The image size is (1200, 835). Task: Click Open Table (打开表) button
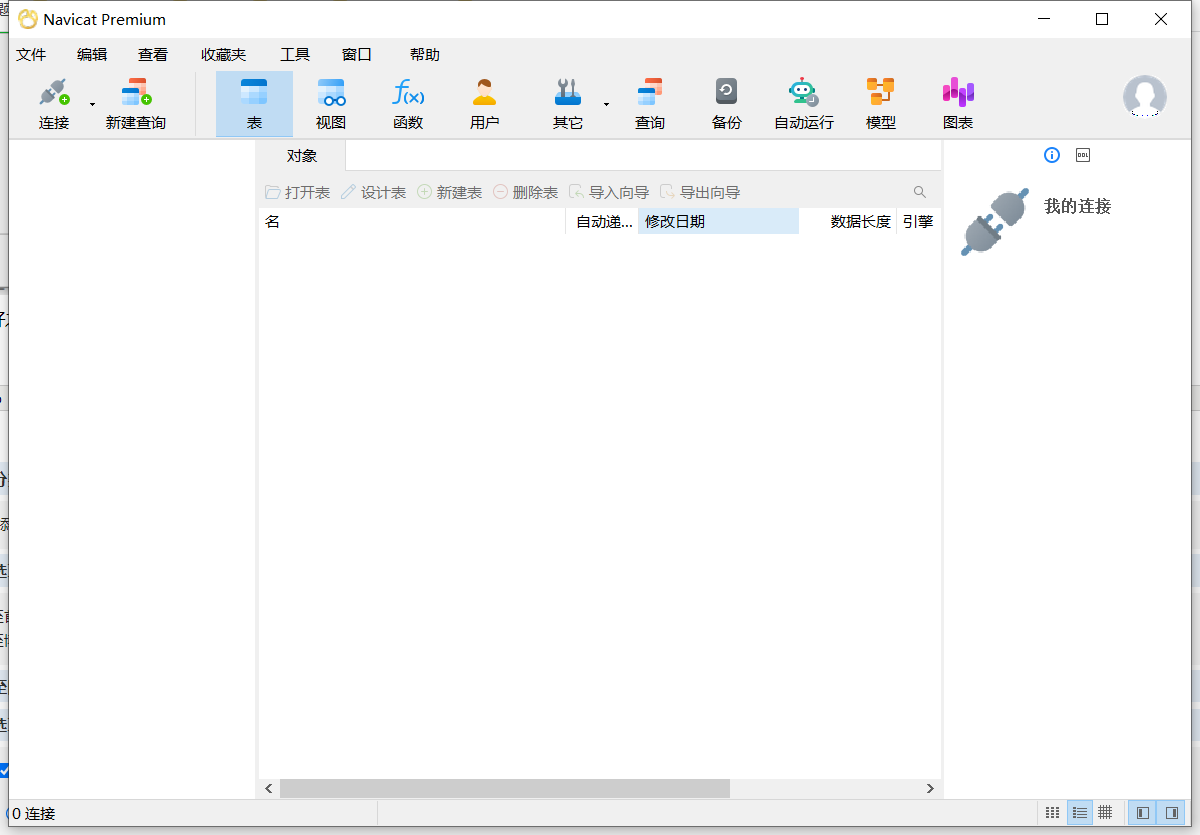(x=297, y=192)
